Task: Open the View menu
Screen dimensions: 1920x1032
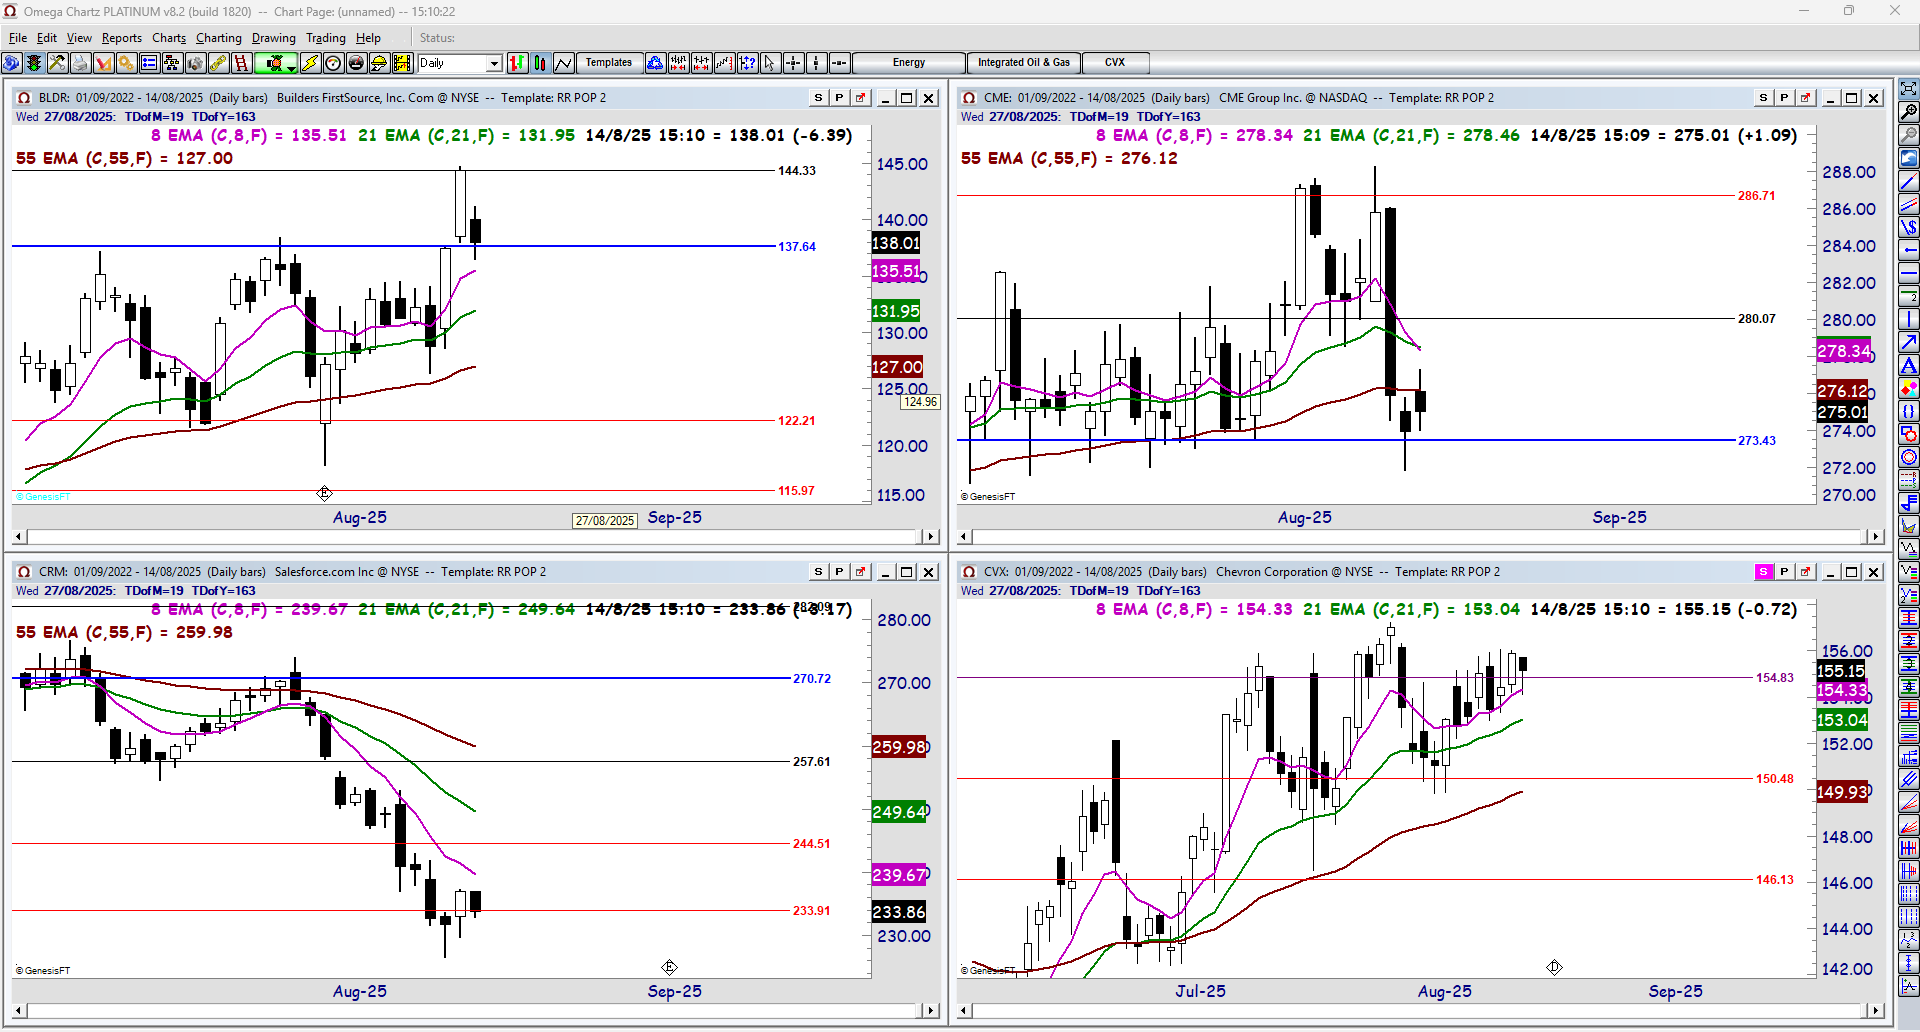Action: click(x=79, y=38)
